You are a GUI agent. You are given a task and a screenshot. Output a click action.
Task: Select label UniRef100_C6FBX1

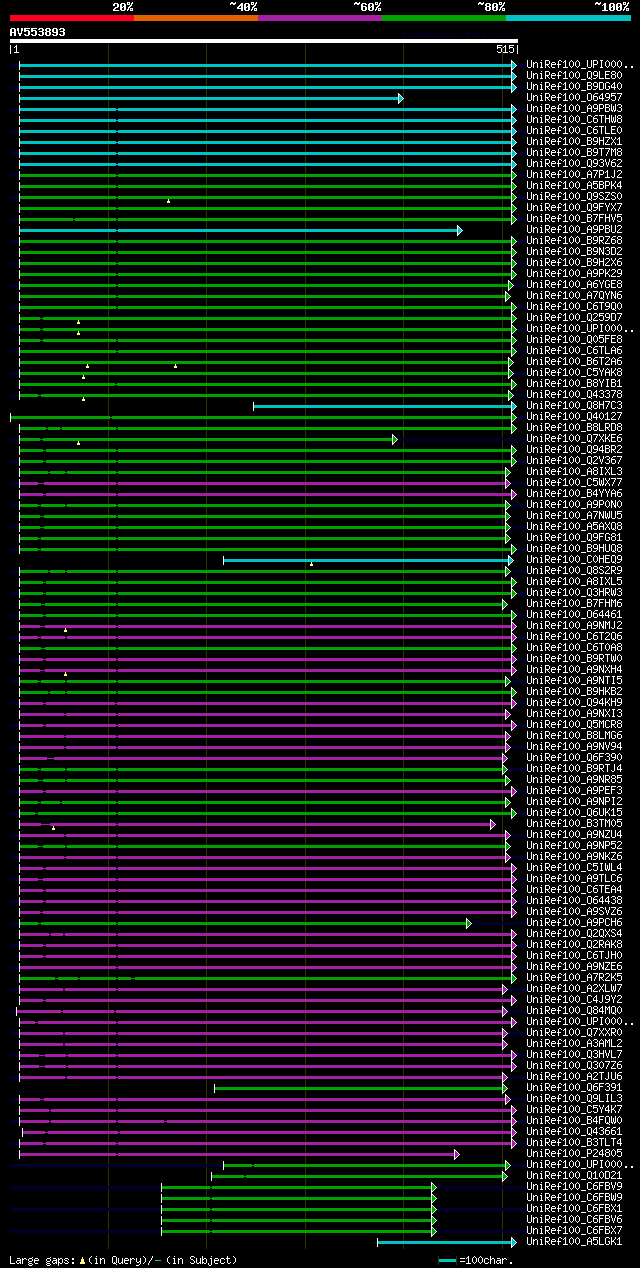tap(574, 1209)
